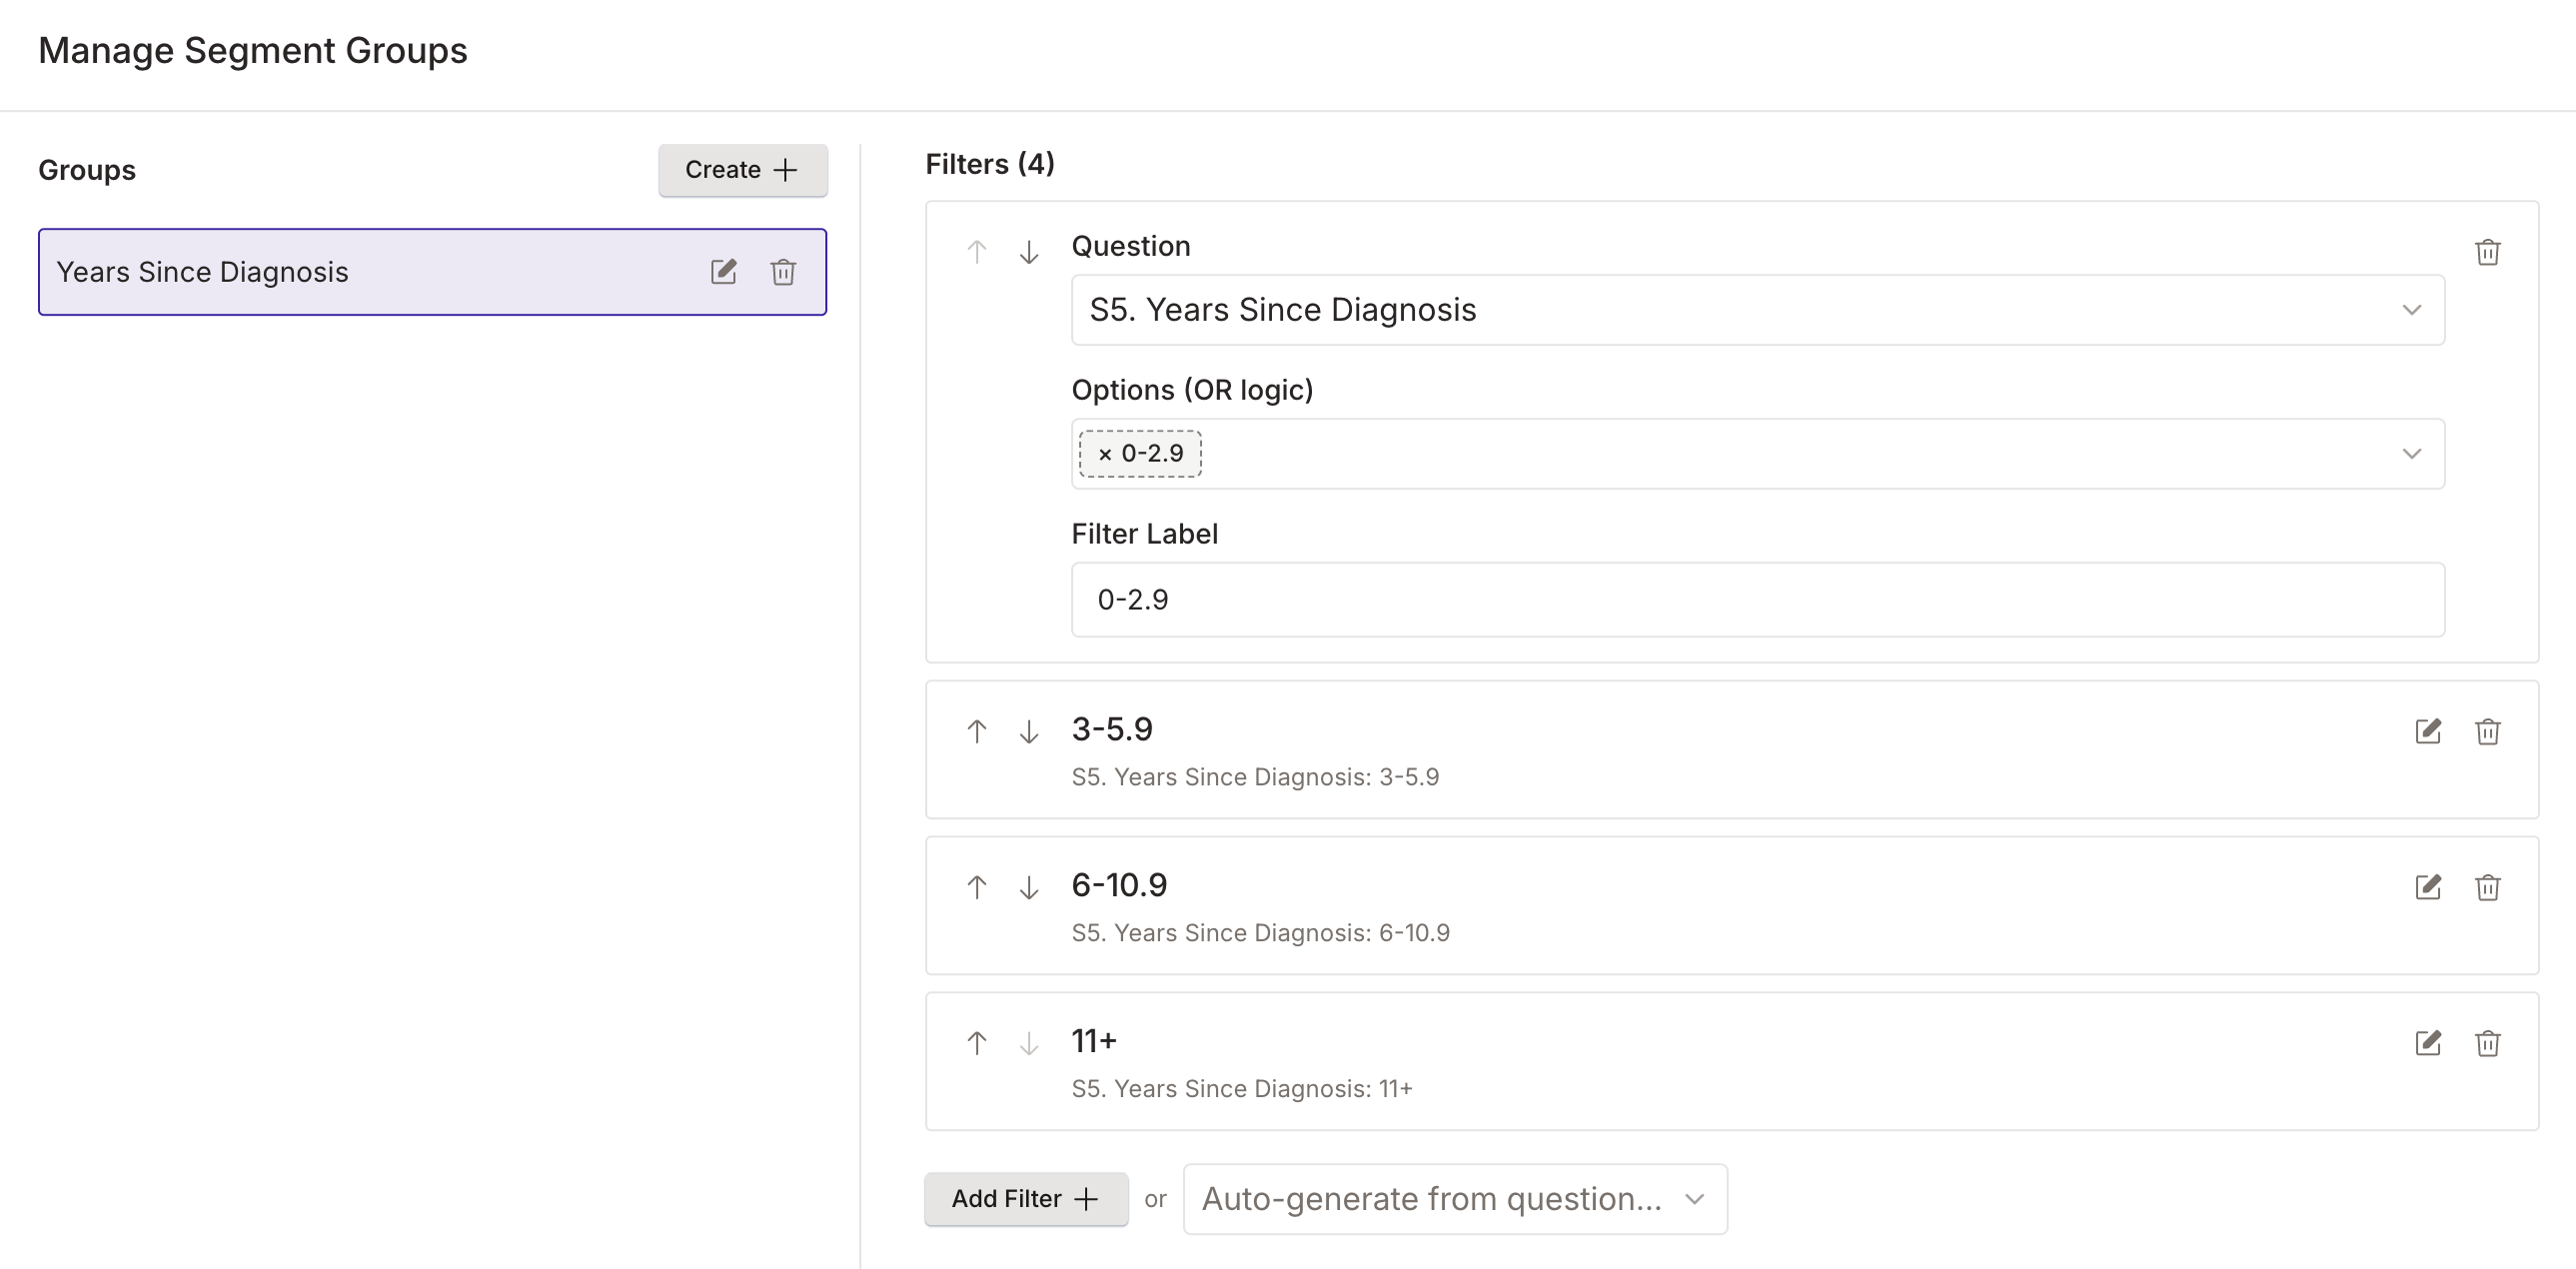Delete the 3-5.9 filter
Image resolution: width=2576 pixels, height=1269 pixels.
(x=2488, y=731)
